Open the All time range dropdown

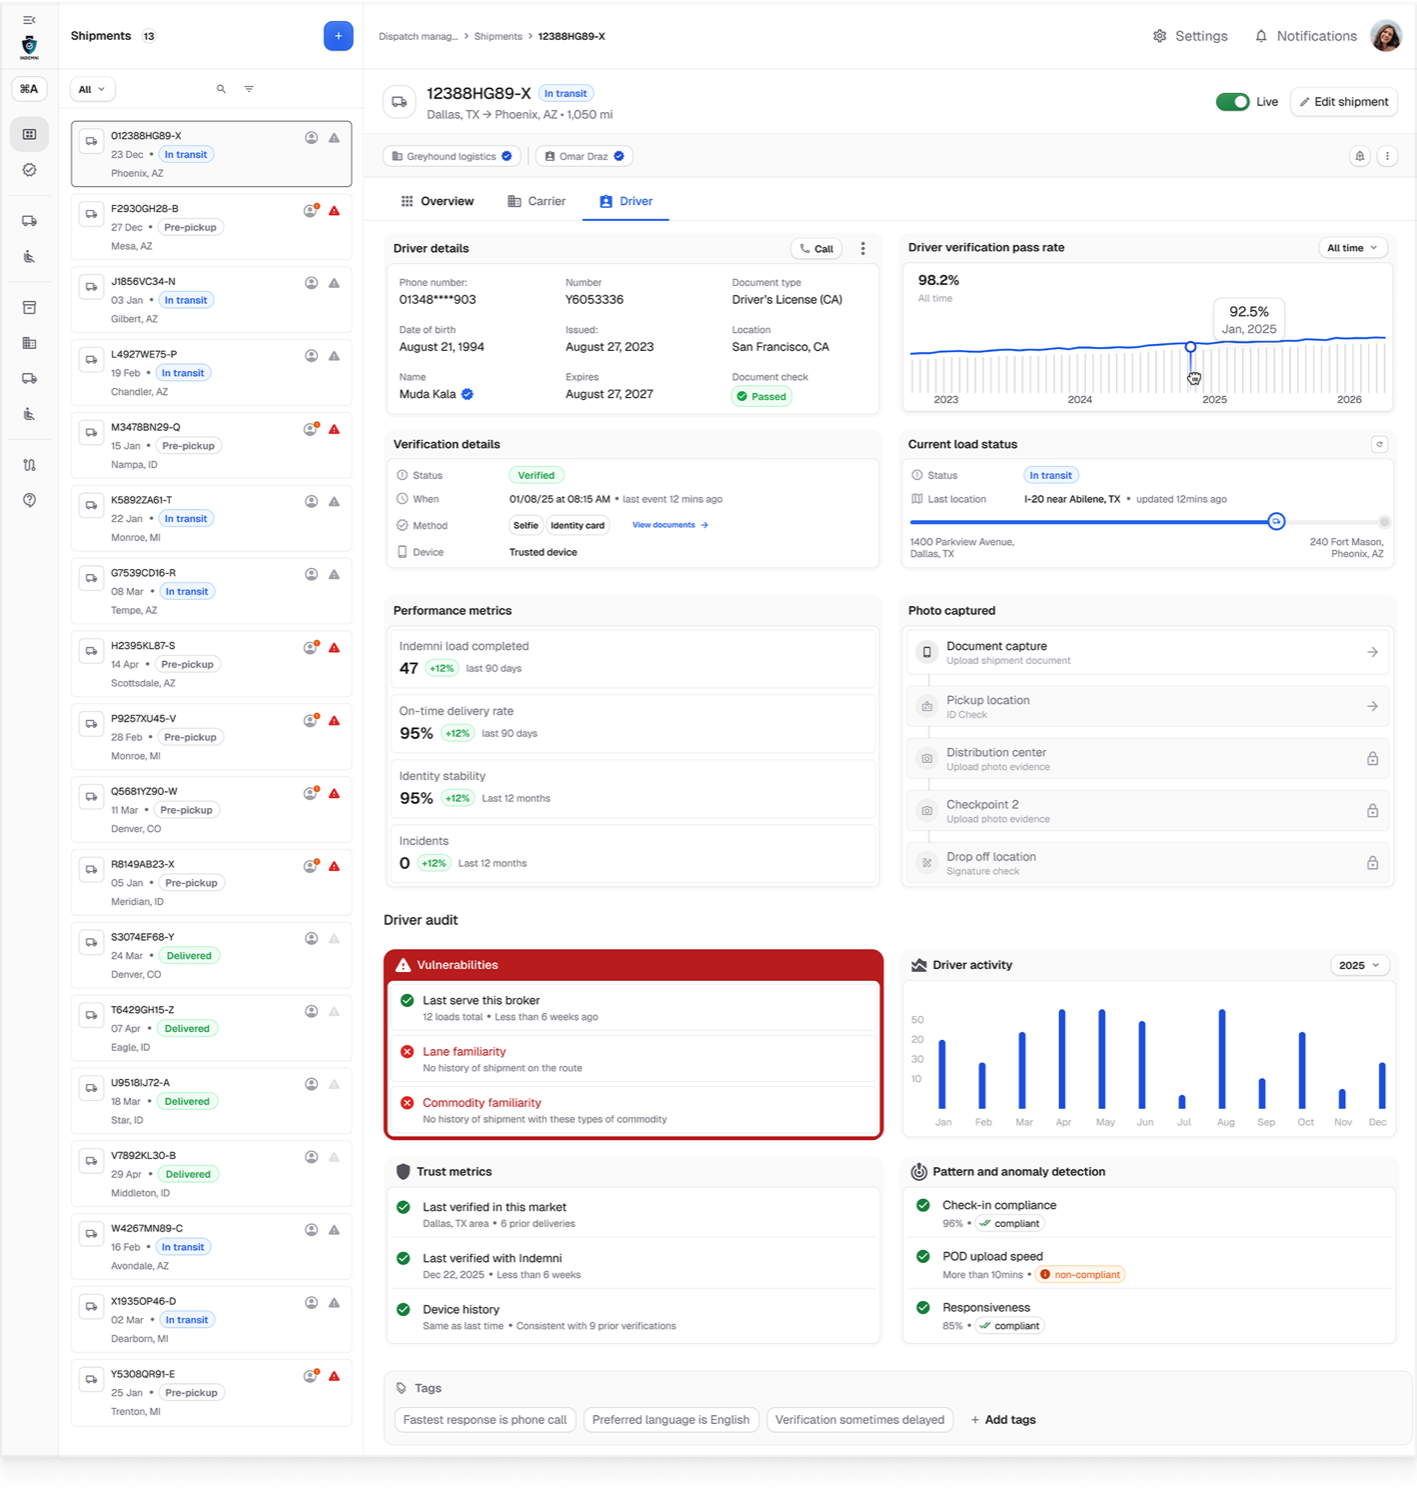pyautogui.click(x=1352, y=248)
